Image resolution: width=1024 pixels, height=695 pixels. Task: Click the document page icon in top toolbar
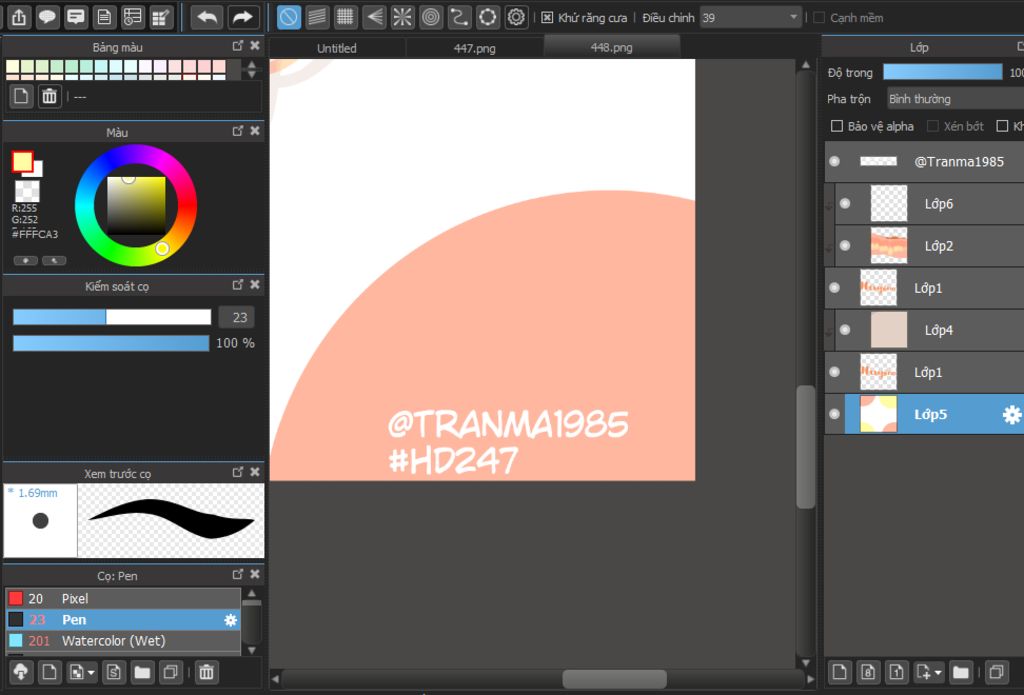coord(104,17)
